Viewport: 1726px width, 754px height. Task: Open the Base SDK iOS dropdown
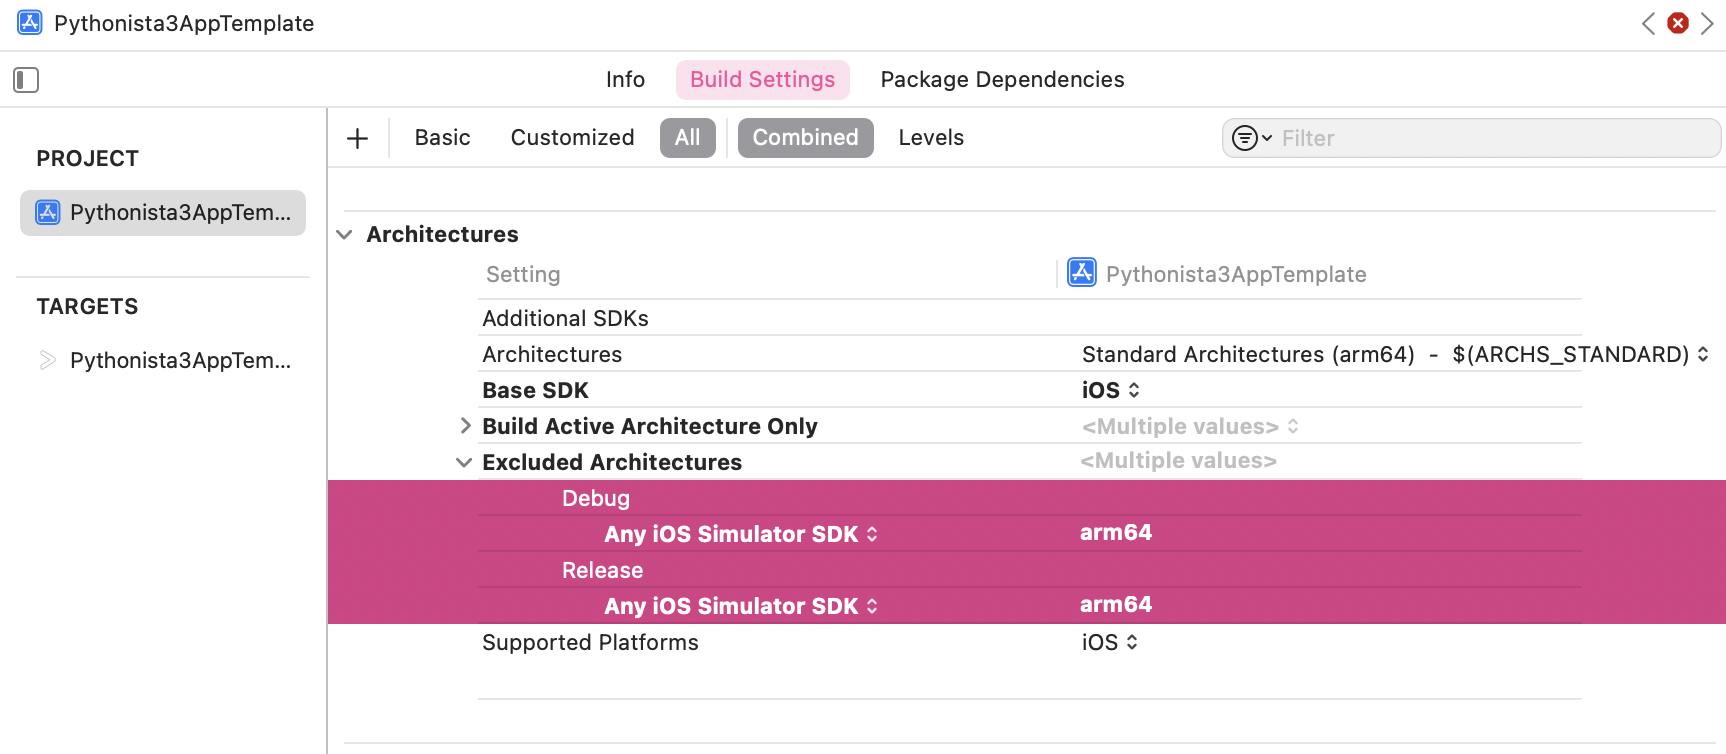click(1110, 390)
